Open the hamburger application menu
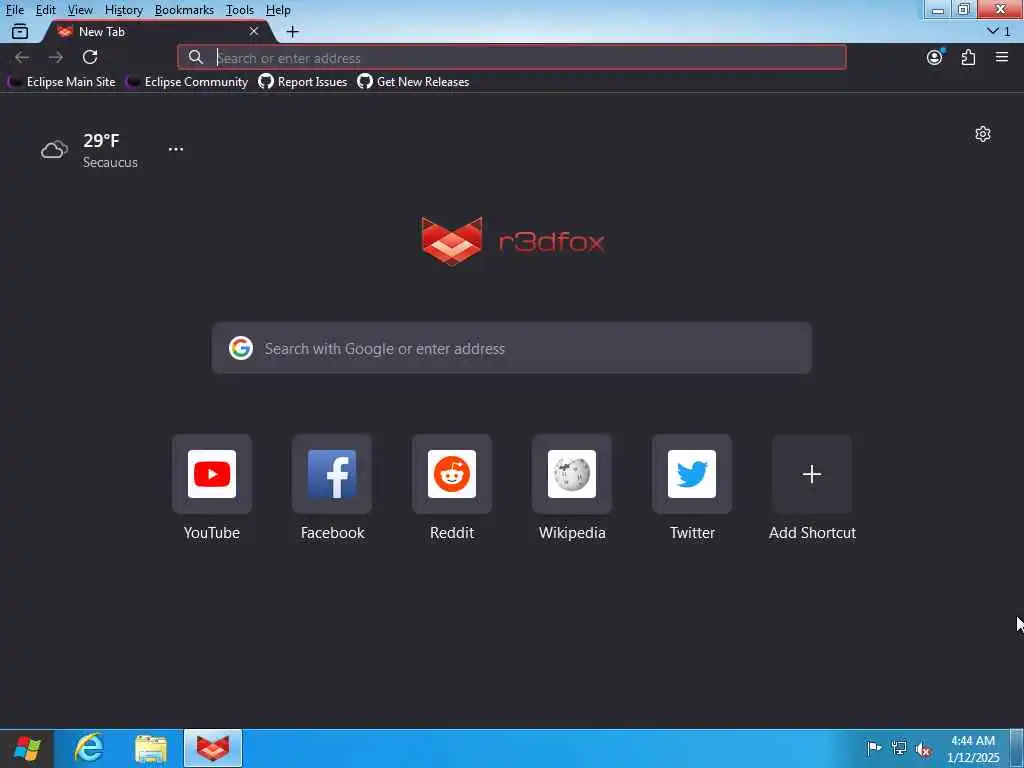The width and height of the screenshot is (1024, 768). 1002,57
